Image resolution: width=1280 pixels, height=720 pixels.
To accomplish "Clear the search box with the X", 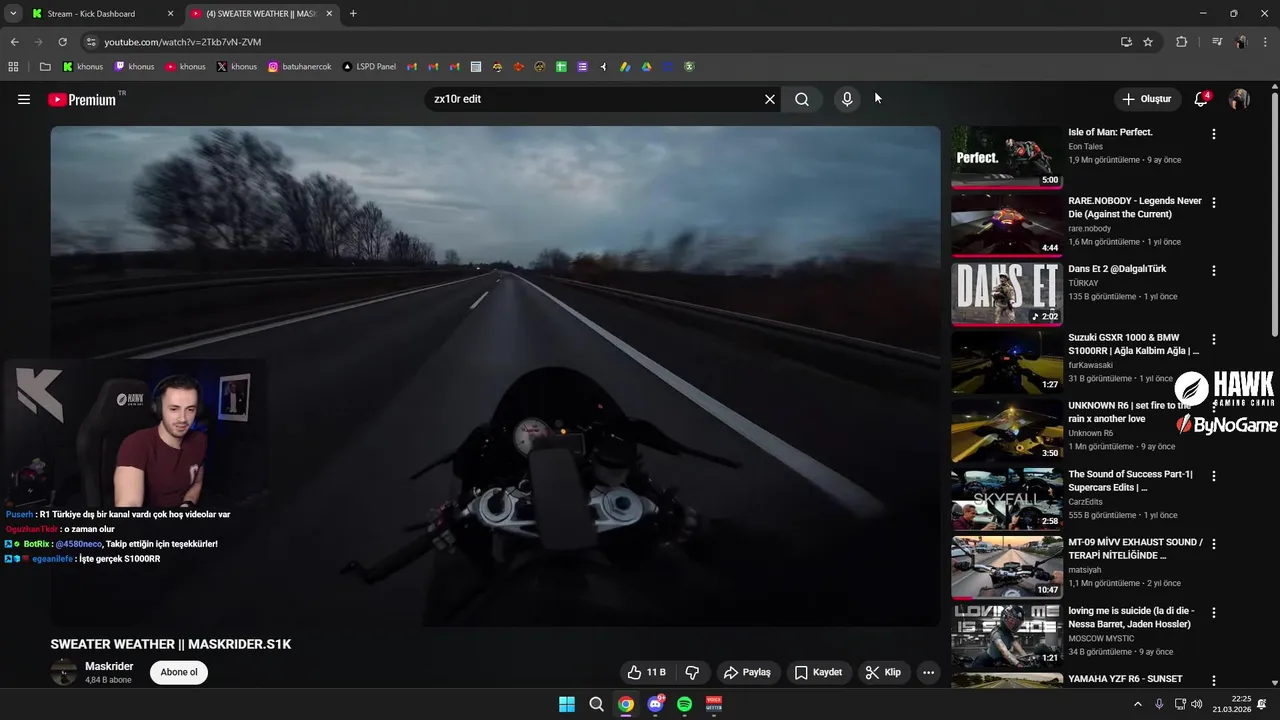I will click(770, 99).
